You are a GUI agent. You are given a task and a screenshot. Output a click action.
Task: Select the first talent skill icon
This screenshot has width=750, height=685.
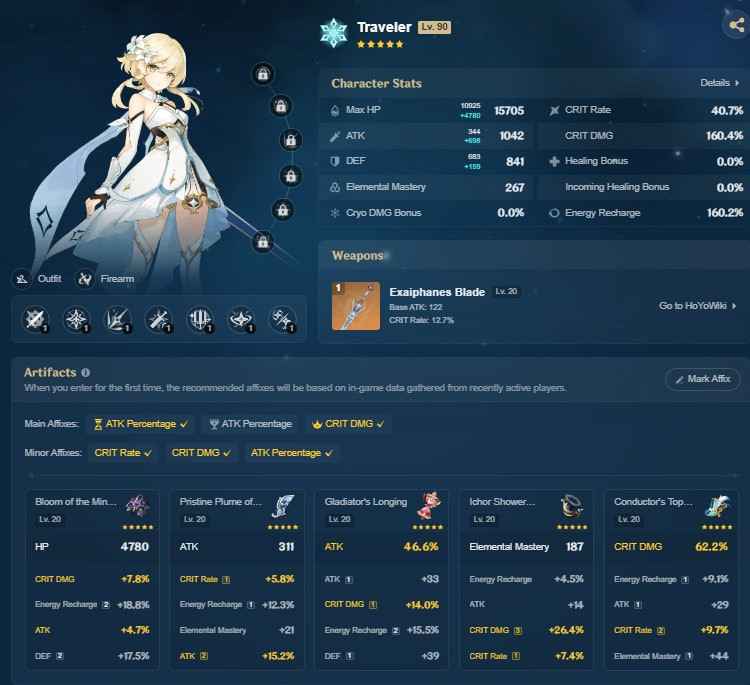35,319
